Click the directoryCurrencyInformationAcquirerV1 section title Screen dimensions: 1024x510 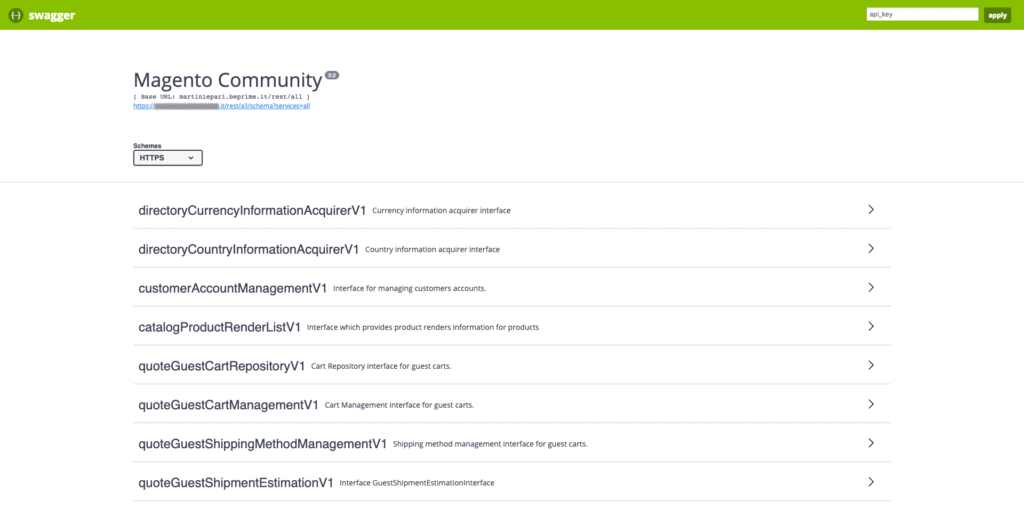[252, 210]
